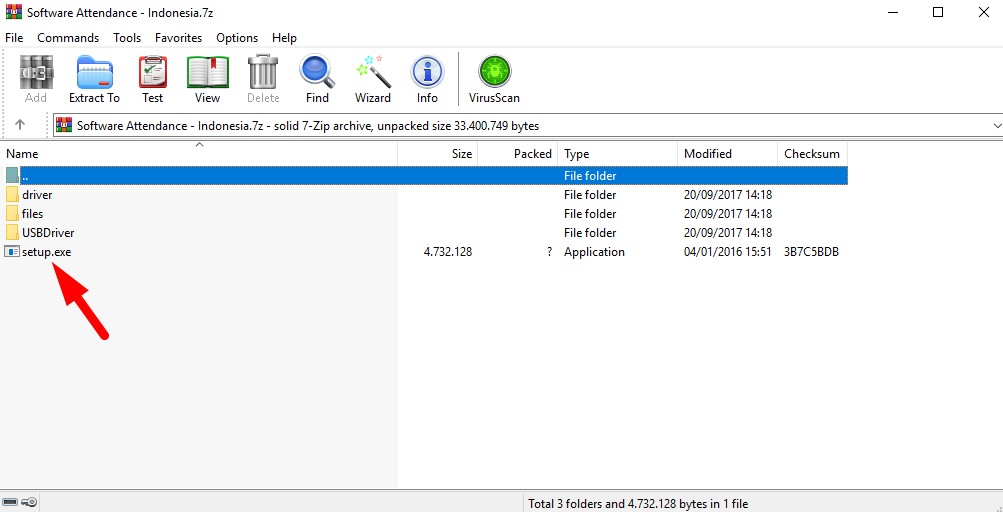The image size is (1003, 512).
Task: Select the 'files' folder name
Action: [33, 214]
